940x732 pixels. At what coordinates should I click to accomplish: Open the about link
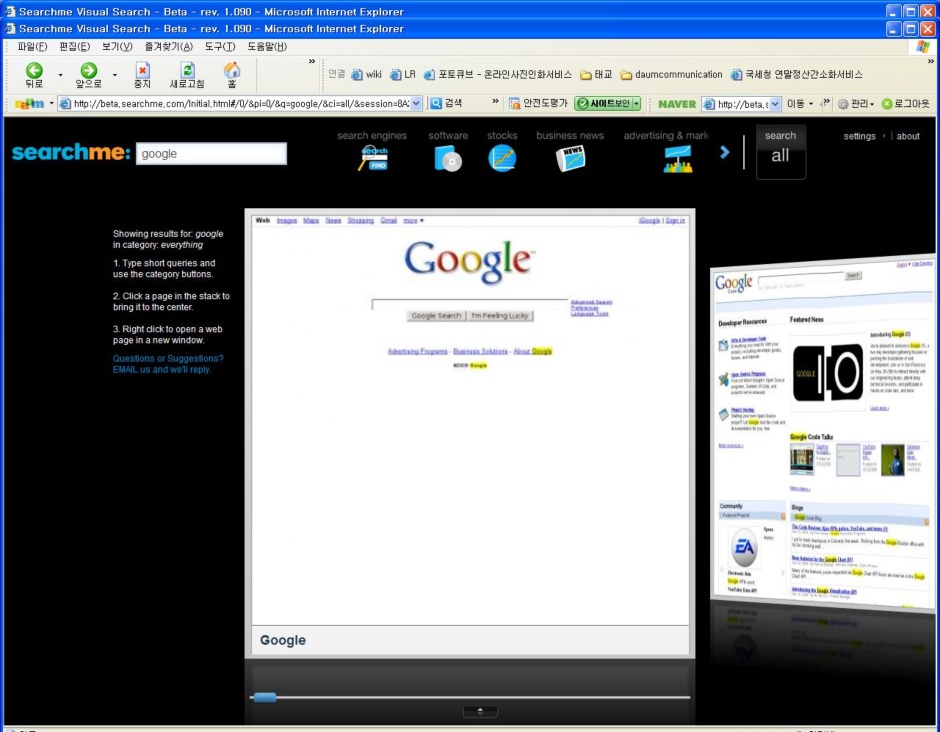pos(908,136)
